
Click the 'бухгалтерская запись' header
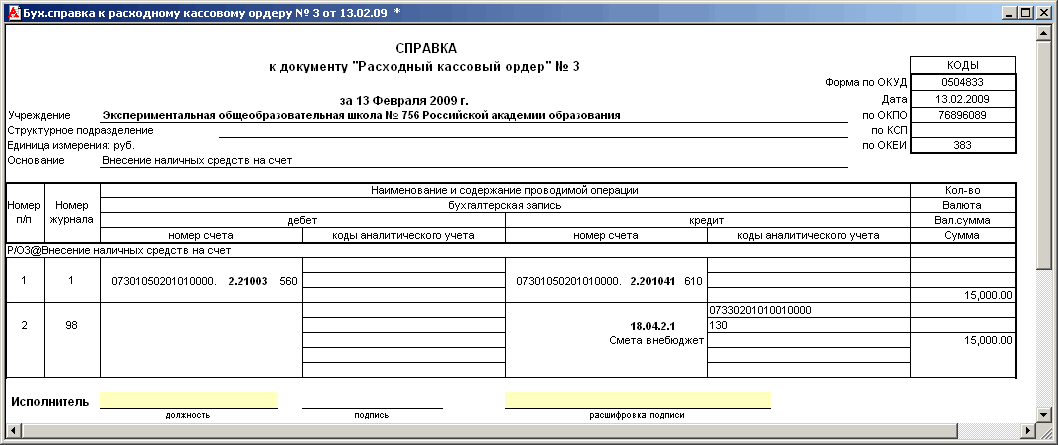pos(505,205)
